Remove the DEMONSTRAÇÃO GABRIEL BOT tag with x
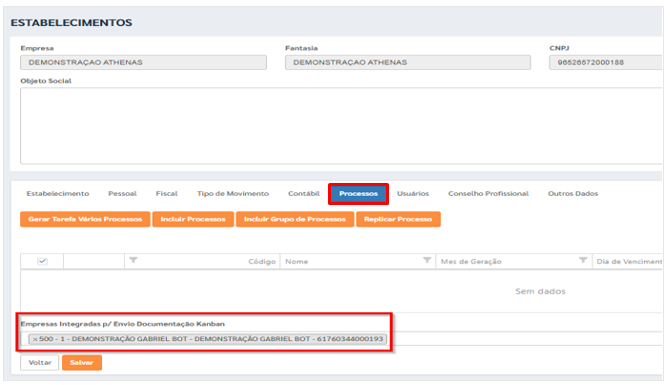Viewport: 670px width, 385px height. coord(35,339)
